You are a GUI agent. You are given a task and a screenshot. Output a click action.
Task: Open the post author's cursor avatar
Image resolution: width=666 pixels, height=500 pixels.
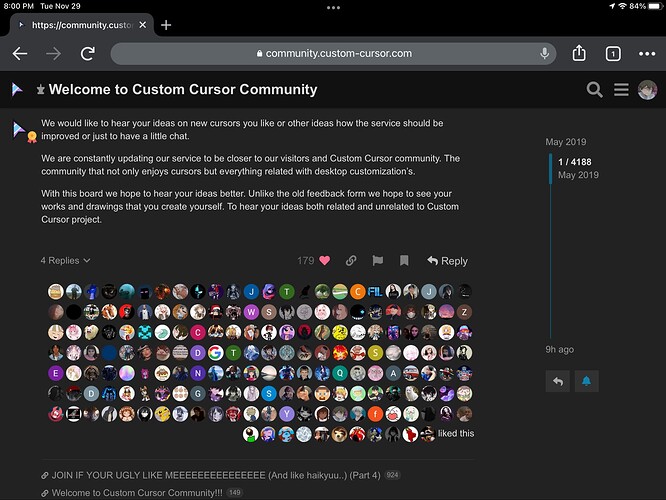pos(19,129)
